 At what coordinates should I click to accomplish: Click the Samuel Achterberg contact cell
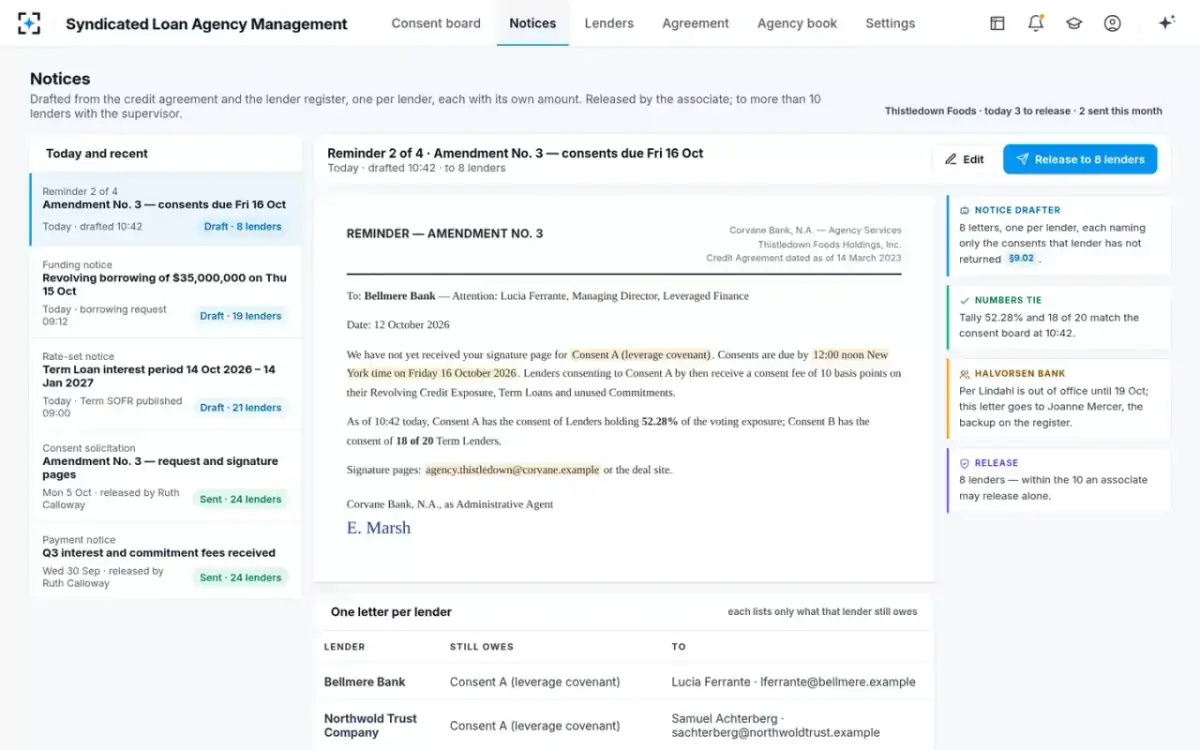(776, 725)
